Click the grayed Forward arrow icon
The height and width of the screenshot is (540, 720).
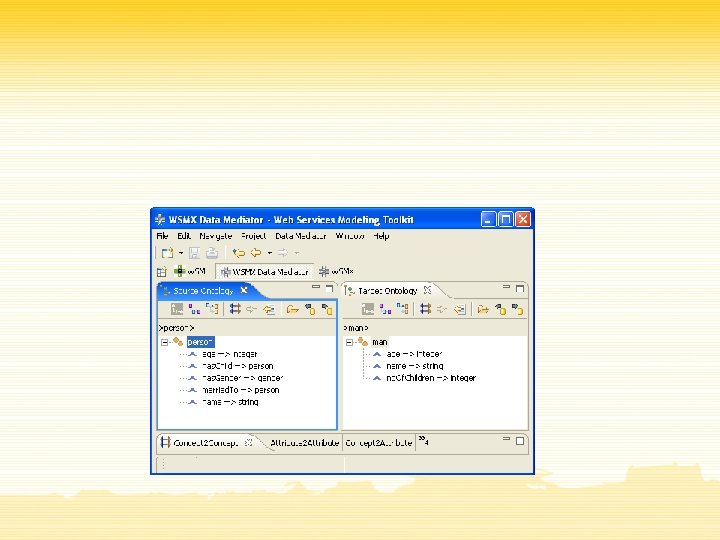(283, 253)
